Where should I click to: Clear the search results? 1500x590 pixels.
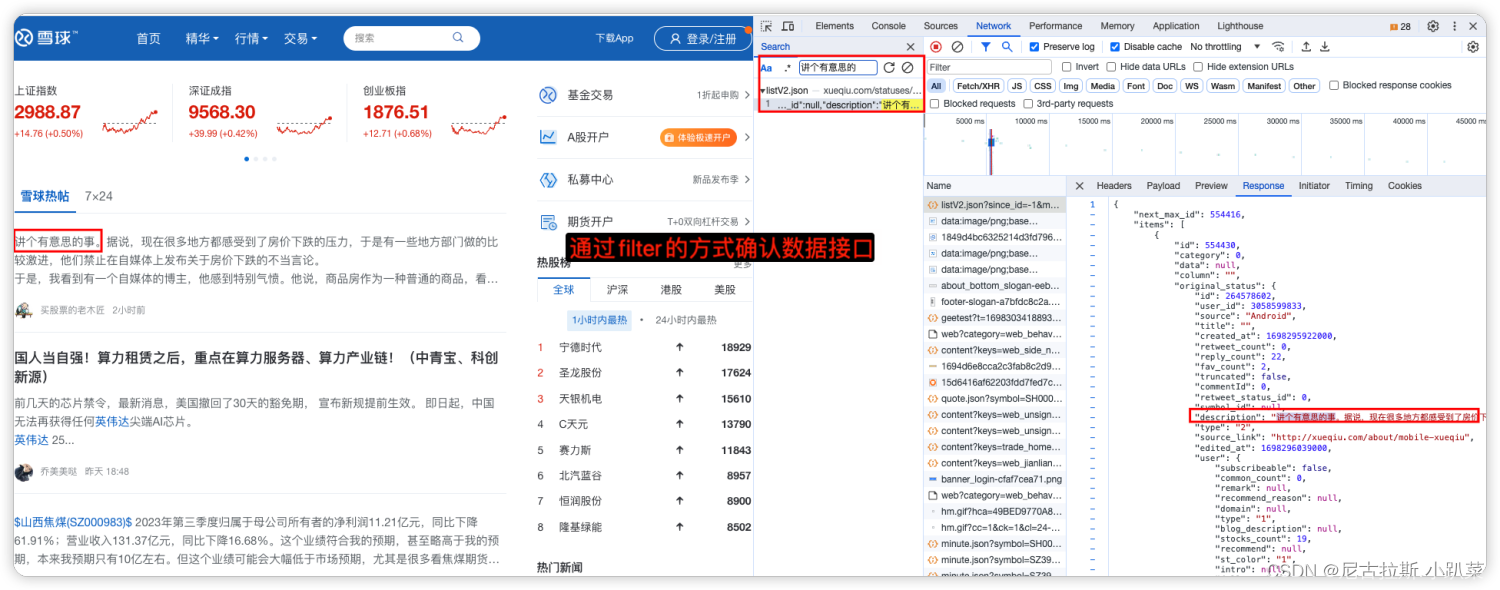[x=907, y=68]
